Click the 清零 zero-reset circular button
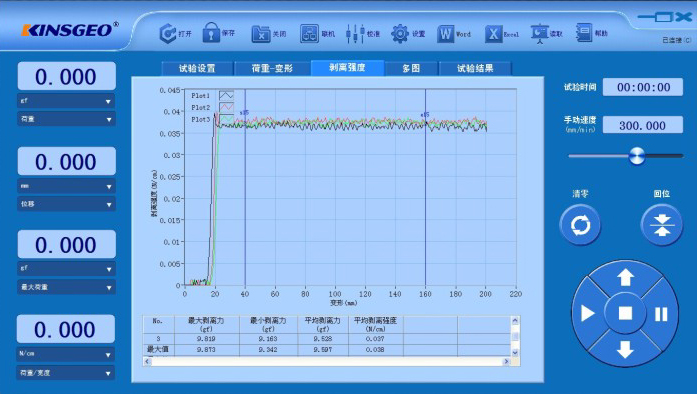The width and height of the screenshot is (697, 394). coord(580,225)
